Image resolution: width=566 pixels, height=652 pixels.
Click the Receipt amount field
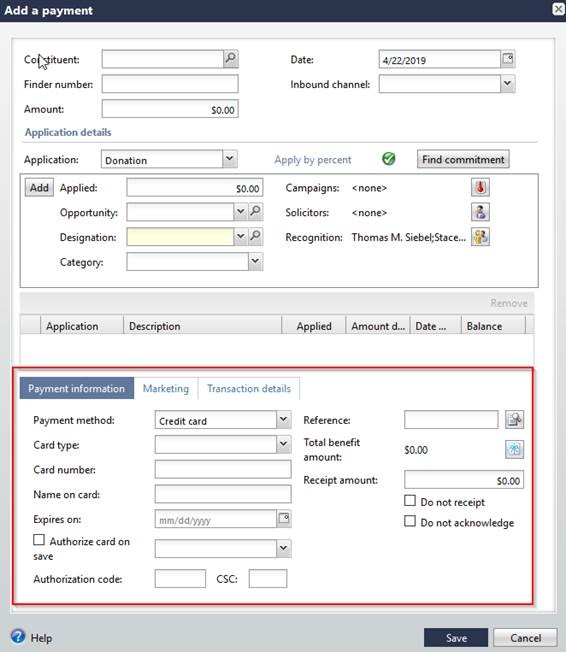click(x=464, y=480)
